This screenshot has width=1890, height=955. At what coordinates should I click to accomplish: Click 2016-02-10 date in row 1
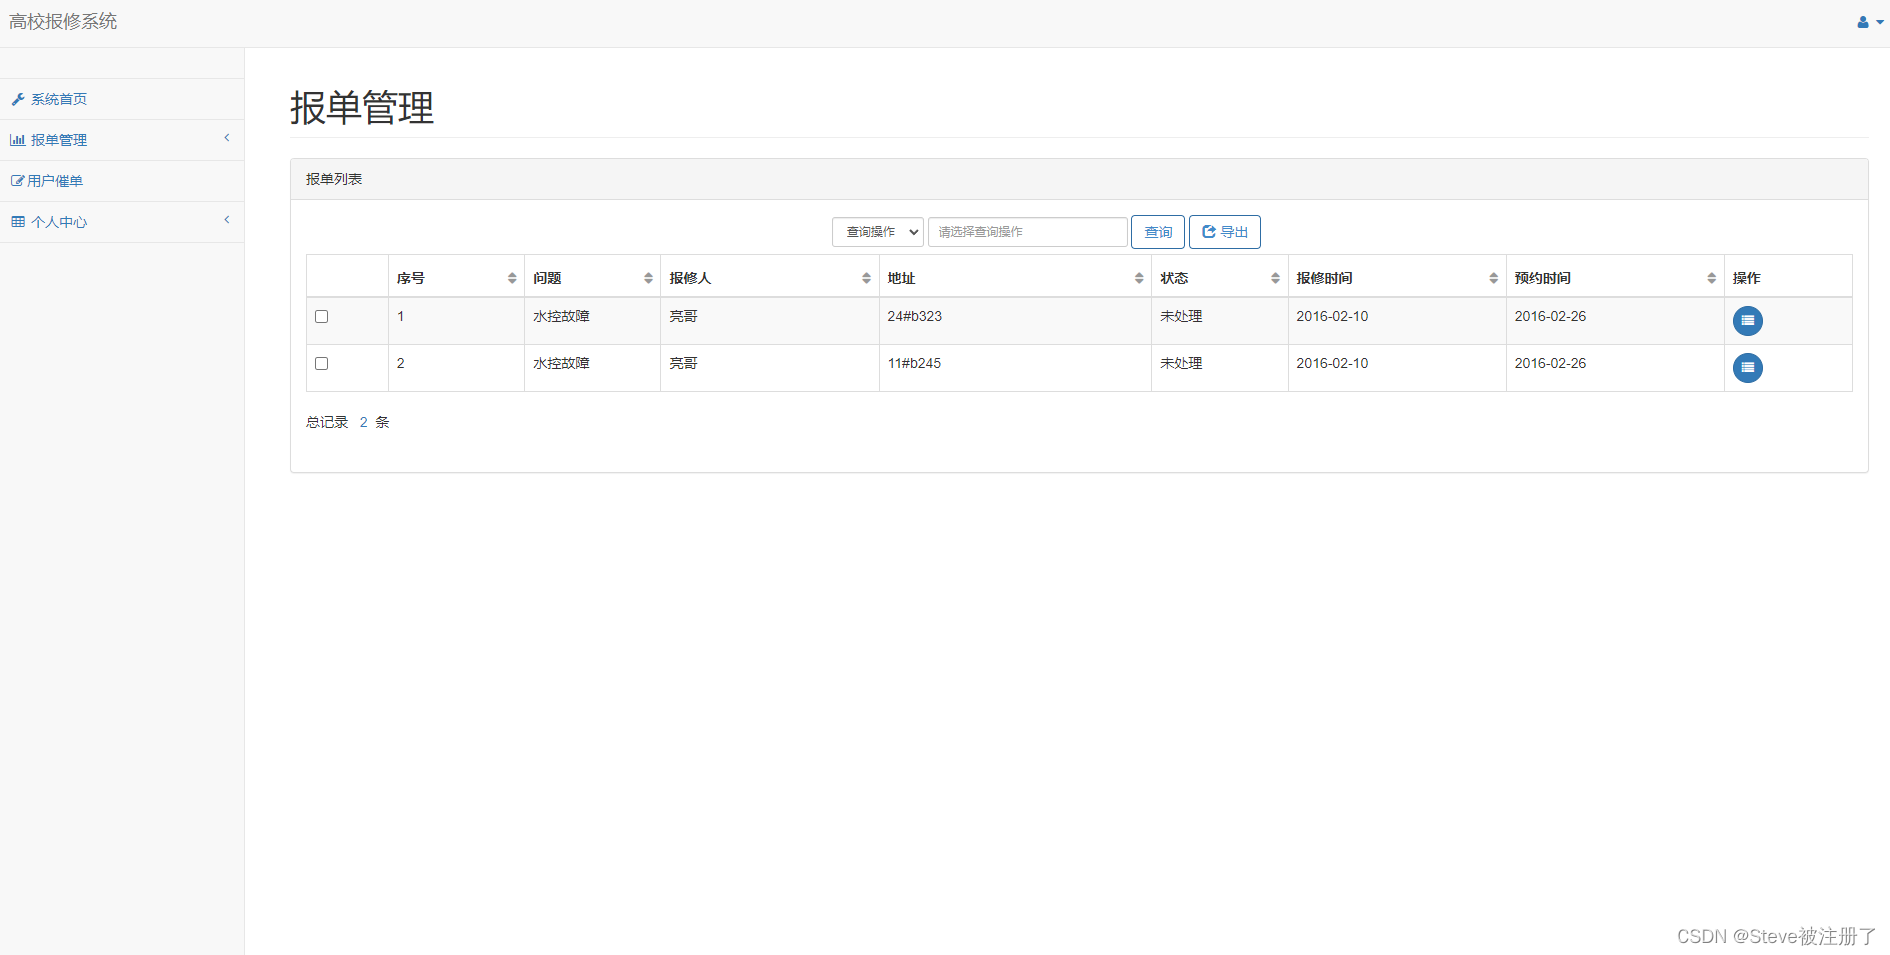click(1332, 316)
